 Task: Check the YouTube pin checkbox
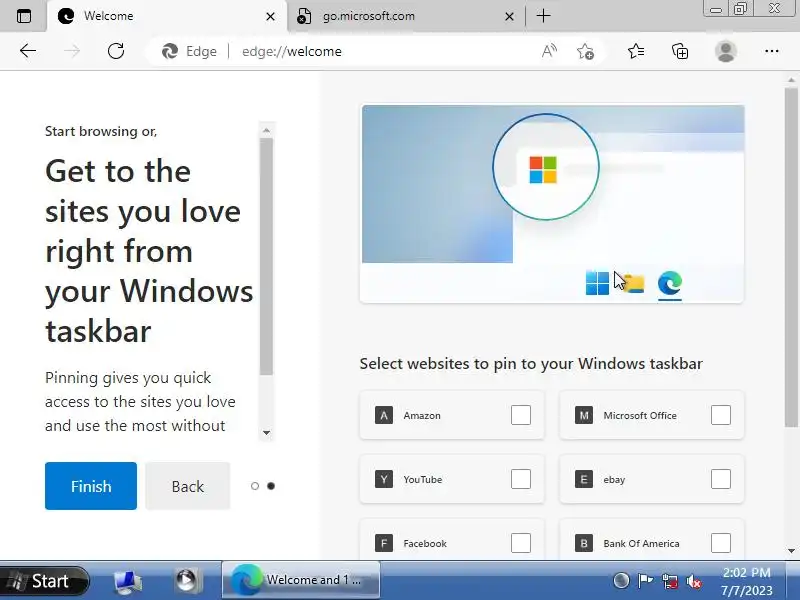coord(520,479)
